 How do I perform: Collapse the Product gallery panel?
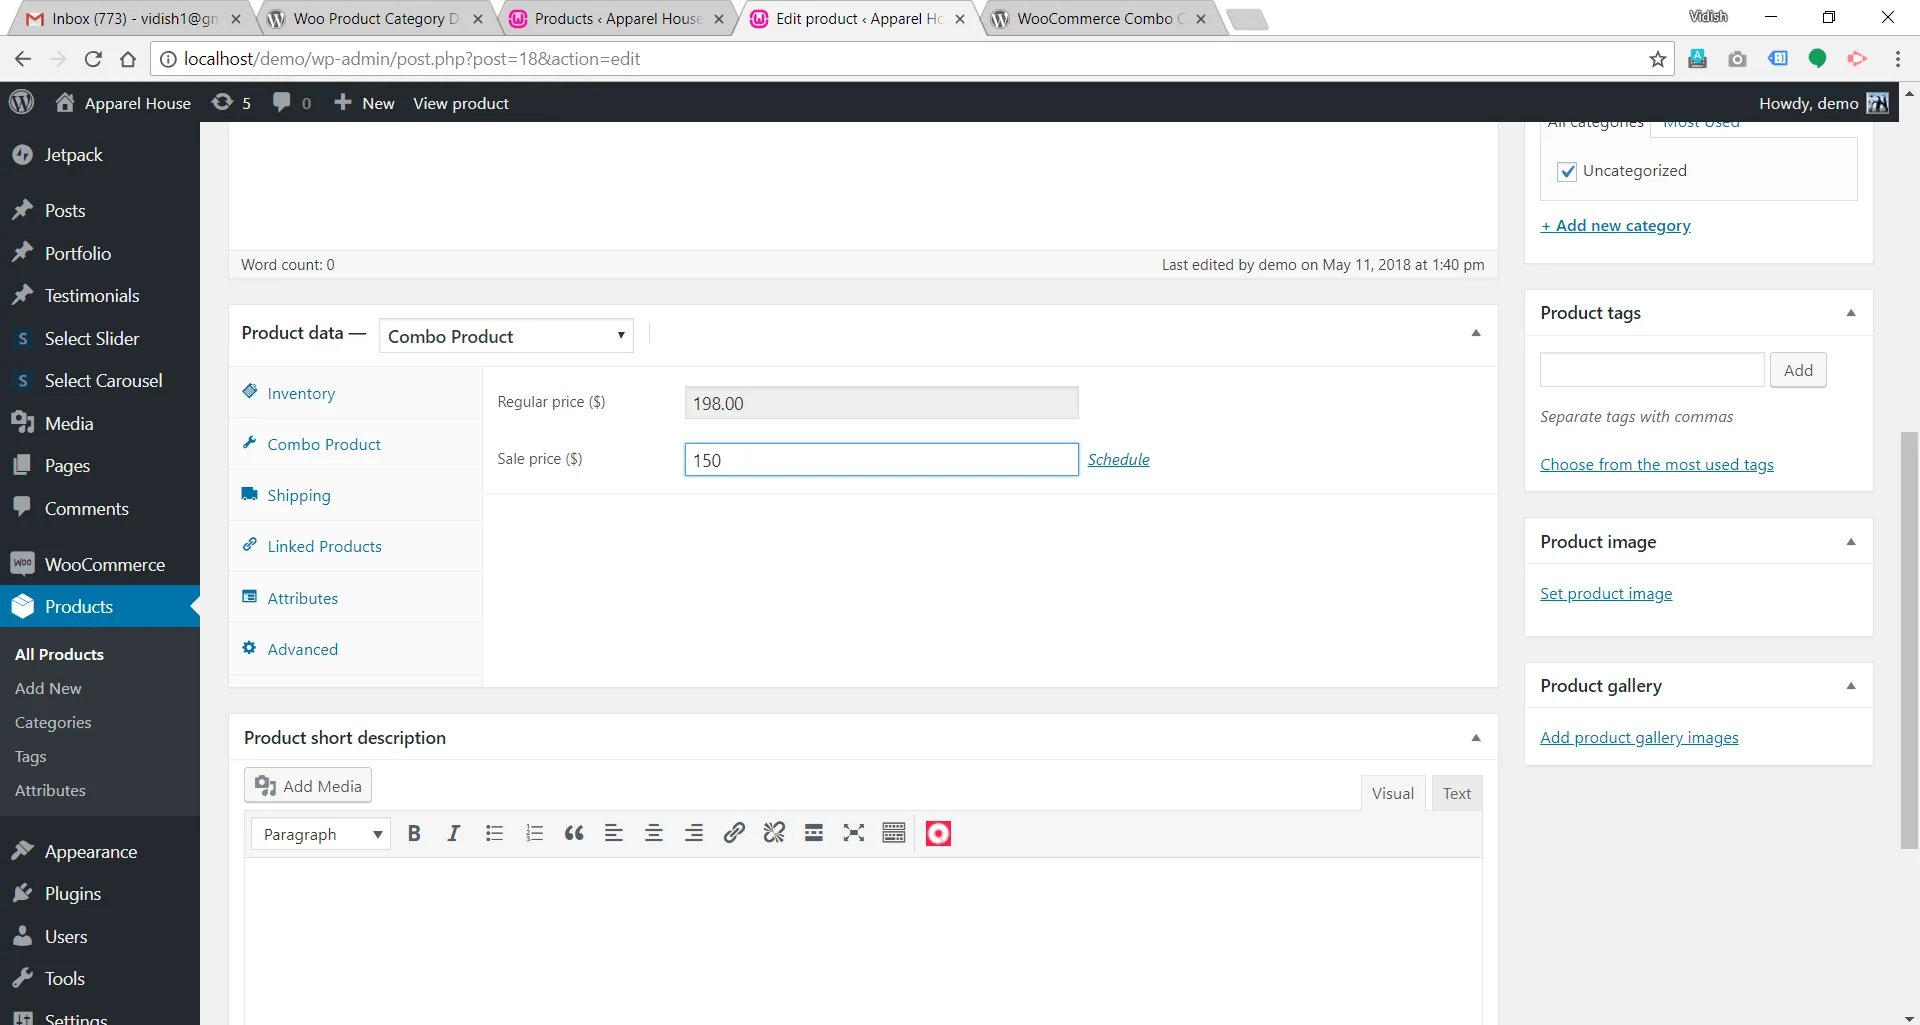[x=1851, y=686]
